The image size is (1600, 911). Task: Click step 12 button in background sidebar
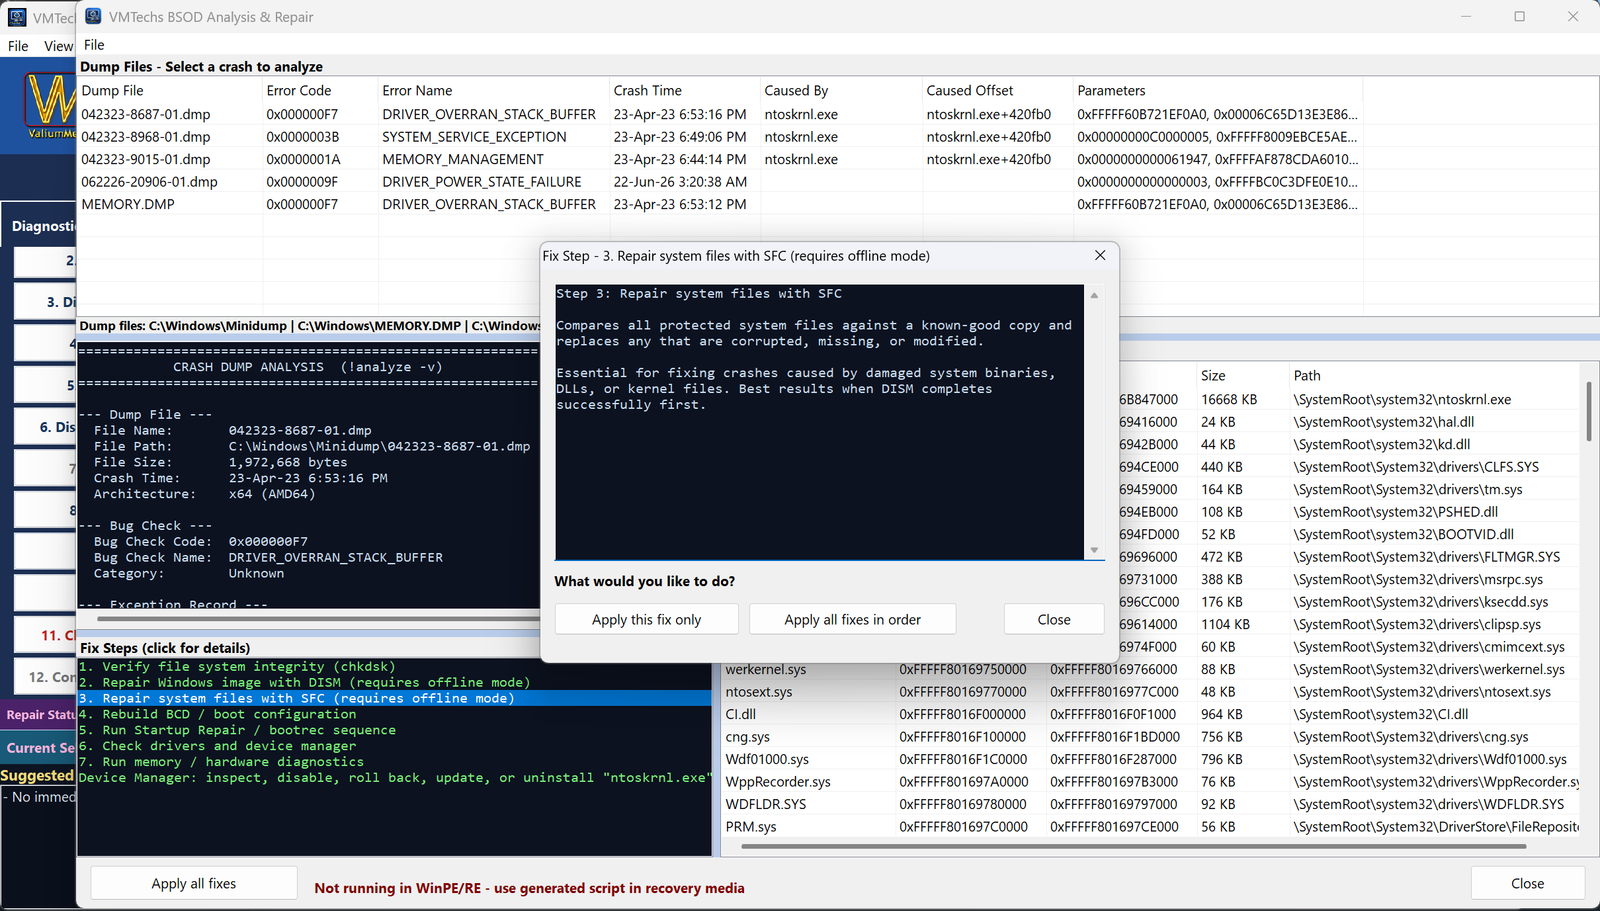[45, 677]
